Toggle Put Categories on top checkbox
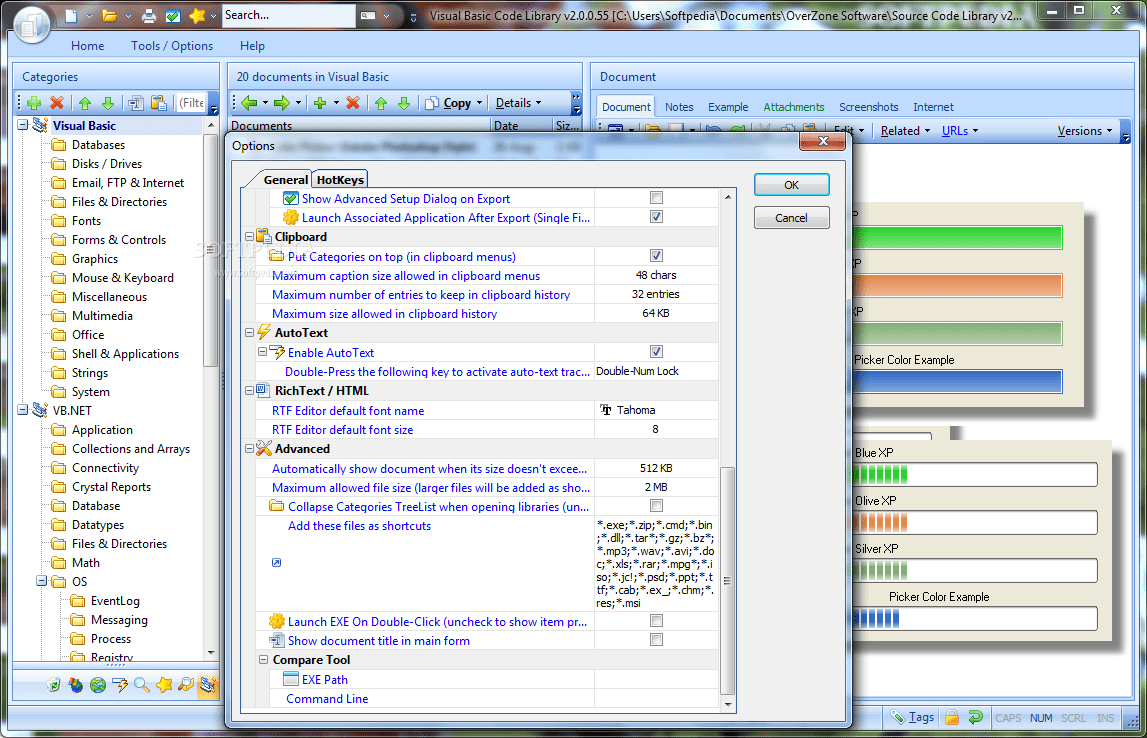The height and width of the screenshot is (738, 1147). [x=656, y=255]
